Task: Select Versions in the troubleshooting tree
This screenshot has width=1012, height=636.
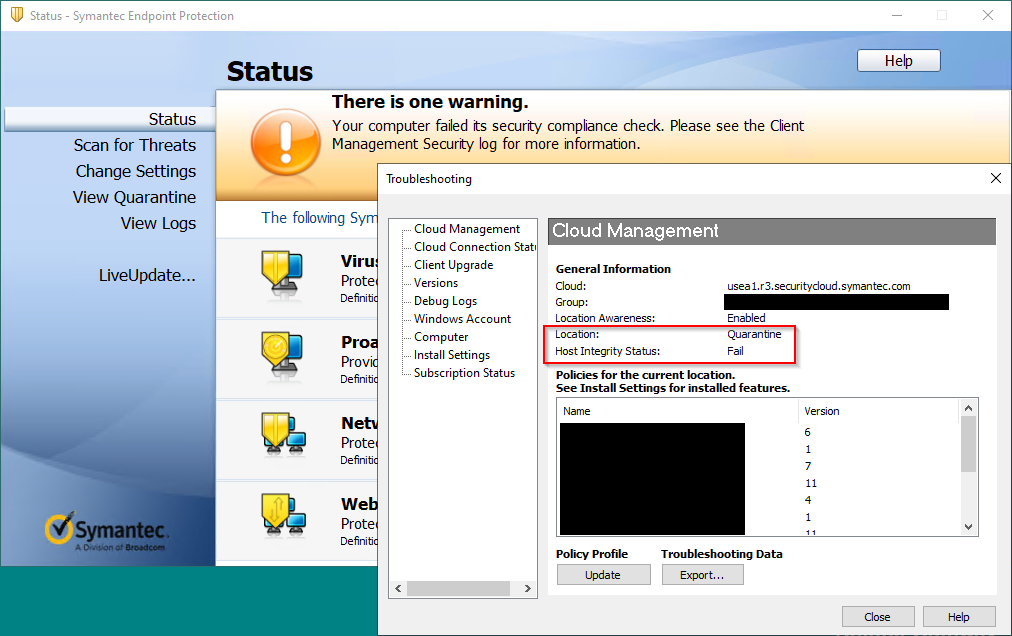Action: pyautogui.click(x=436, y=283)
